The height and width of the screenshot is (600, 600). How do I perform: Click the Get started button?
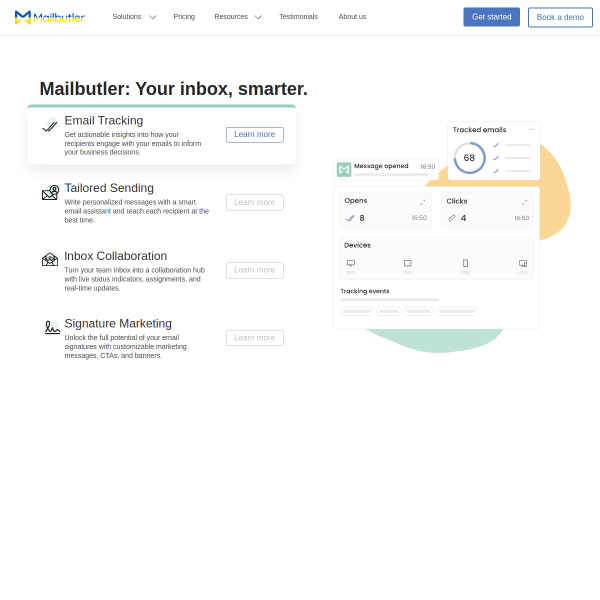(x=491, y=17)
